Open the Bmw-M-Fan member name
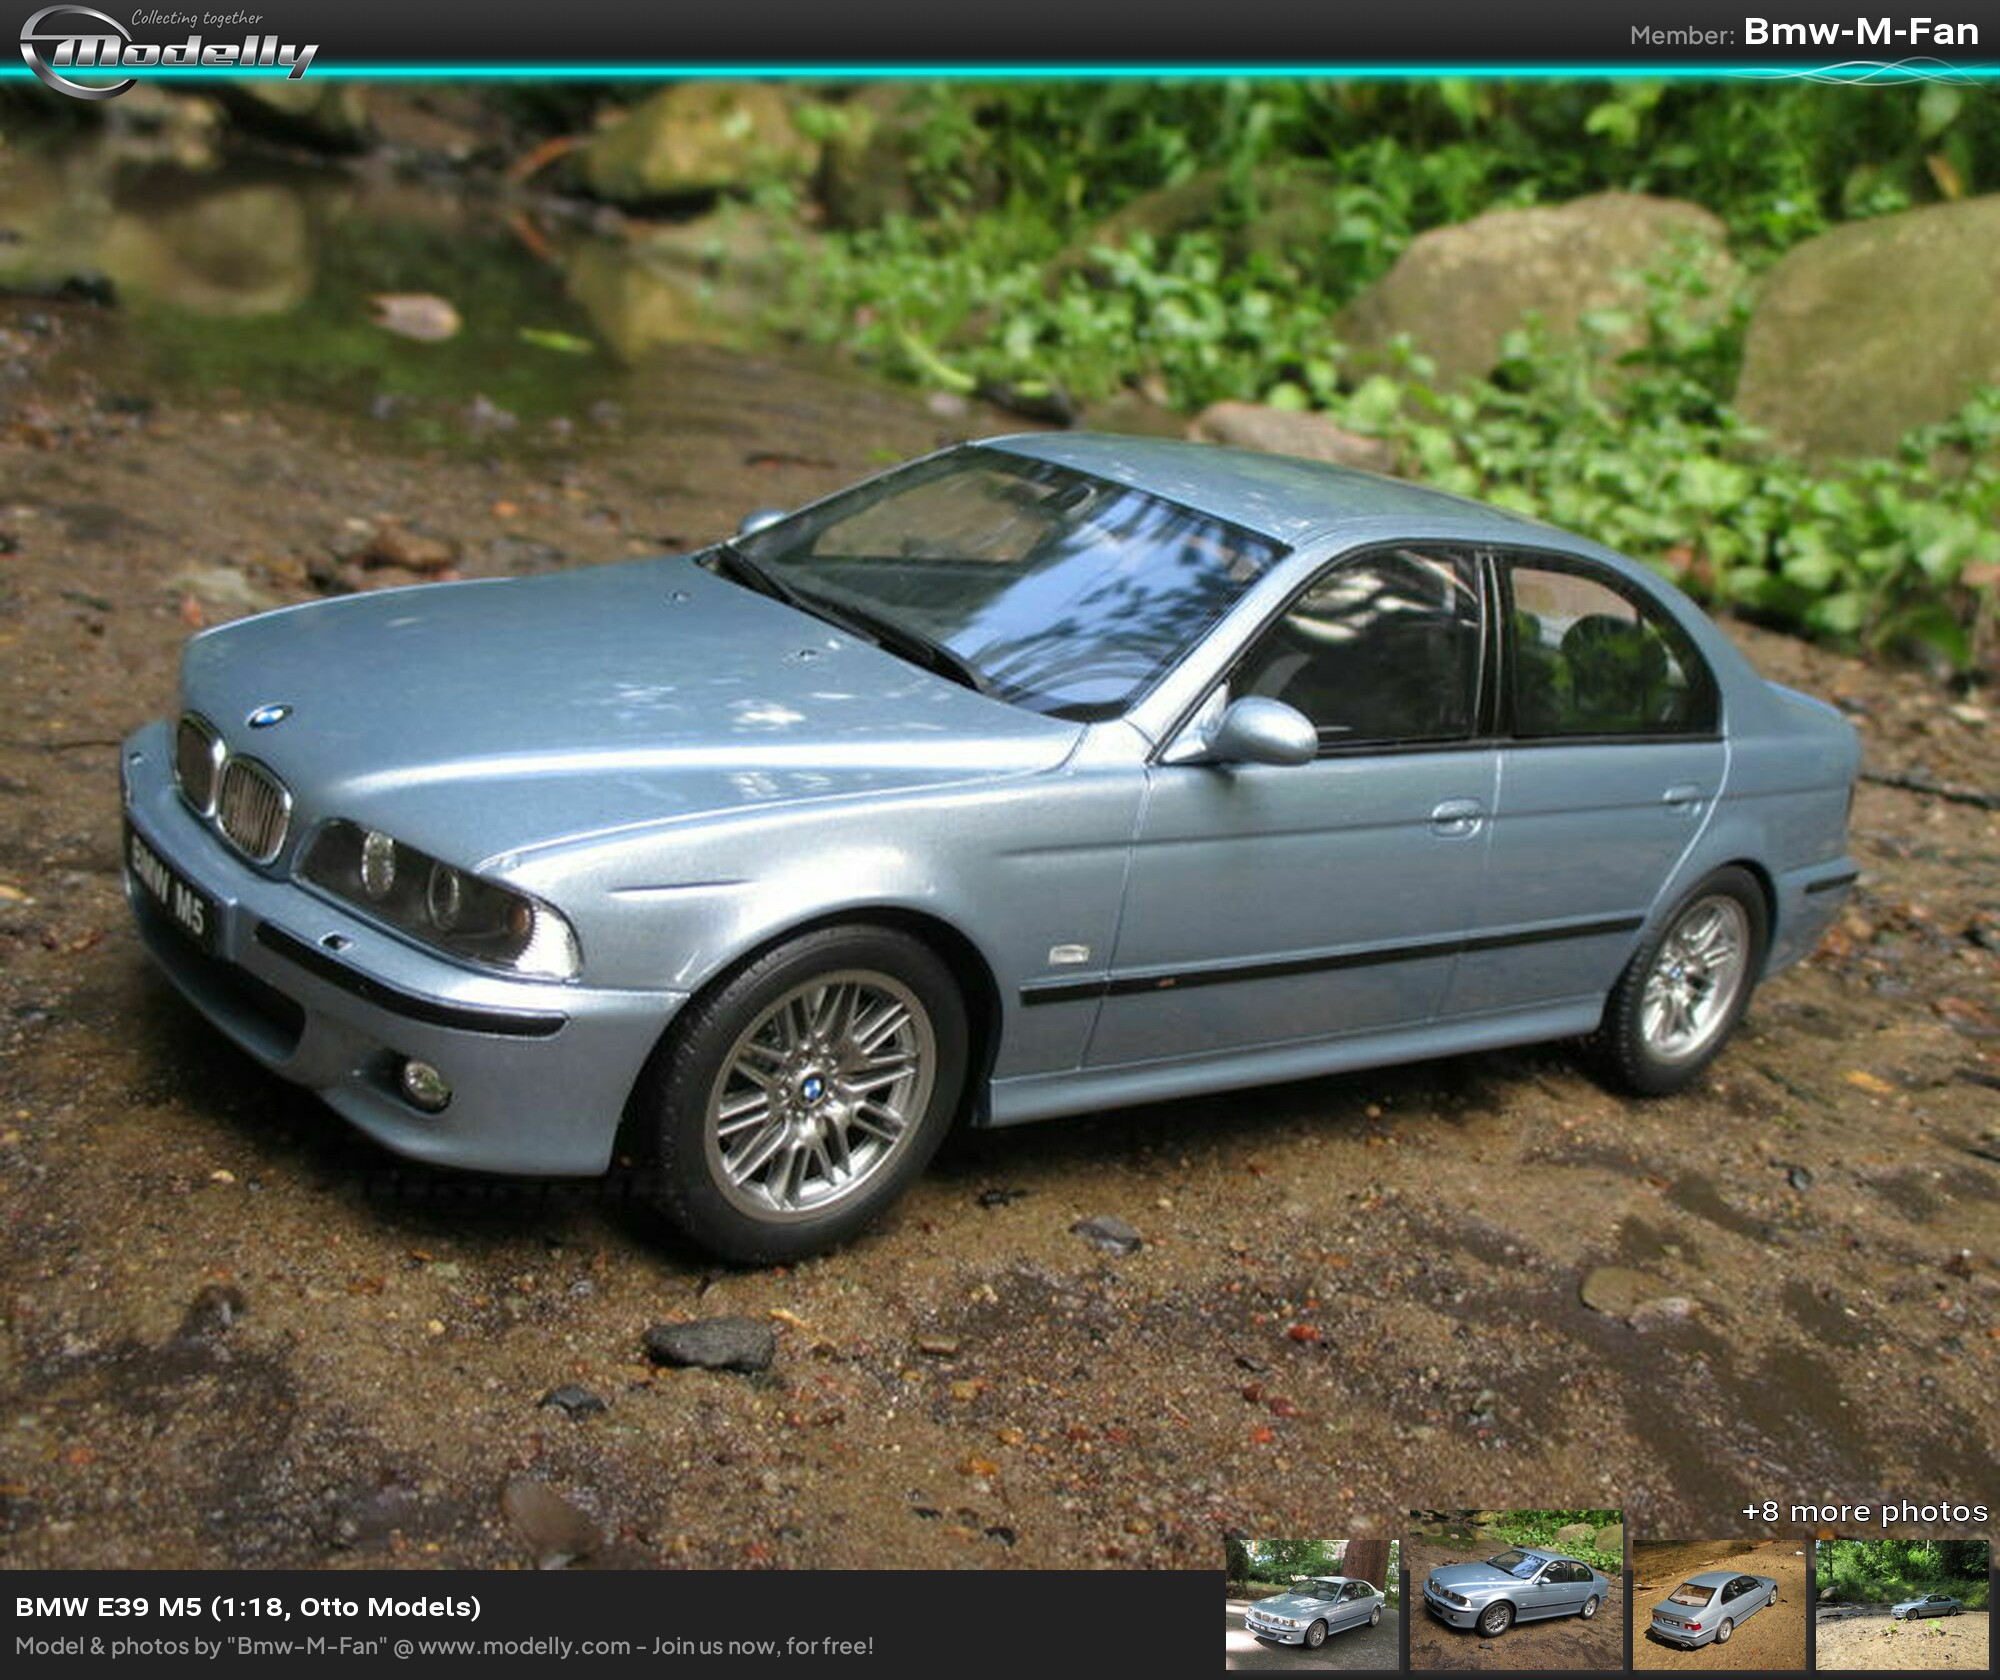Image resolution: width=2000 pixels, height=1680 pixels. coord(1861,32)
